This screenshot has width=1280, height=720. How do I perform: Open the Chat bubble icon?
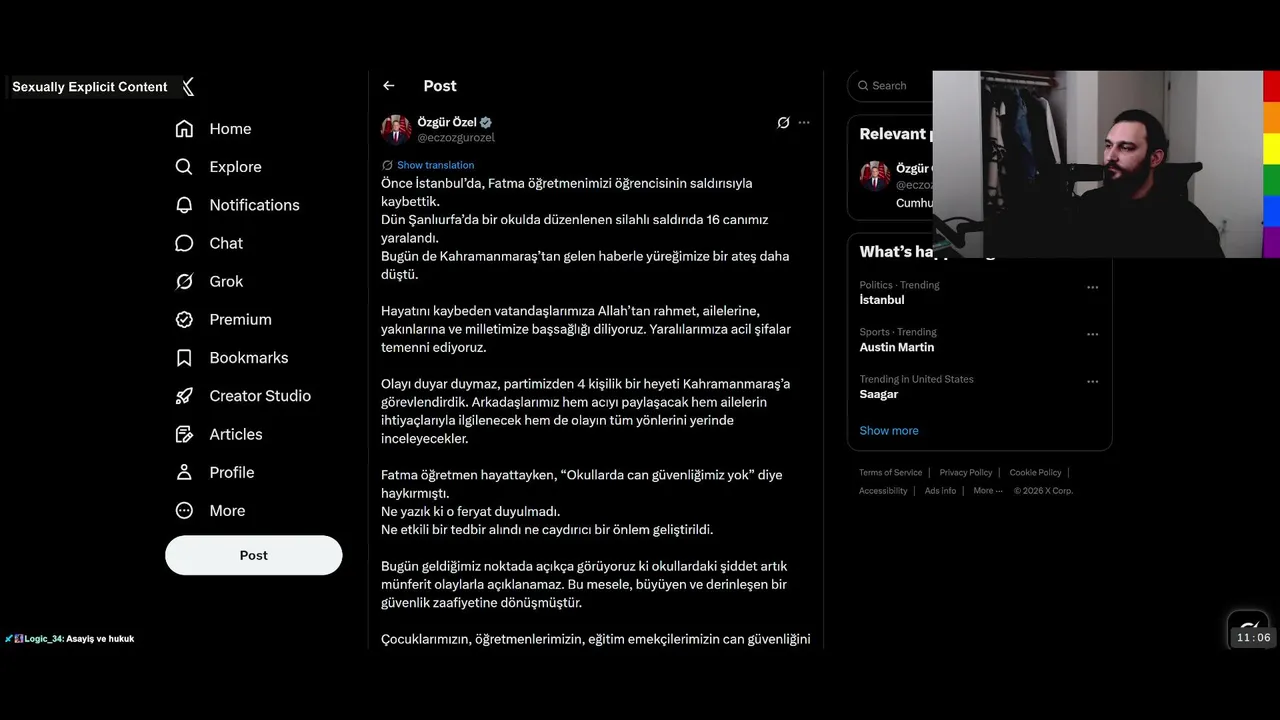(x=184, y=243)
